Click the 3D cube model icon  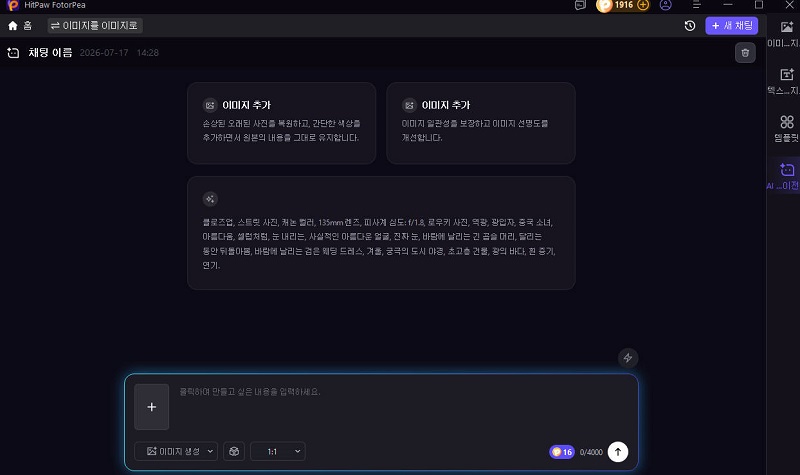pos(234,452)
